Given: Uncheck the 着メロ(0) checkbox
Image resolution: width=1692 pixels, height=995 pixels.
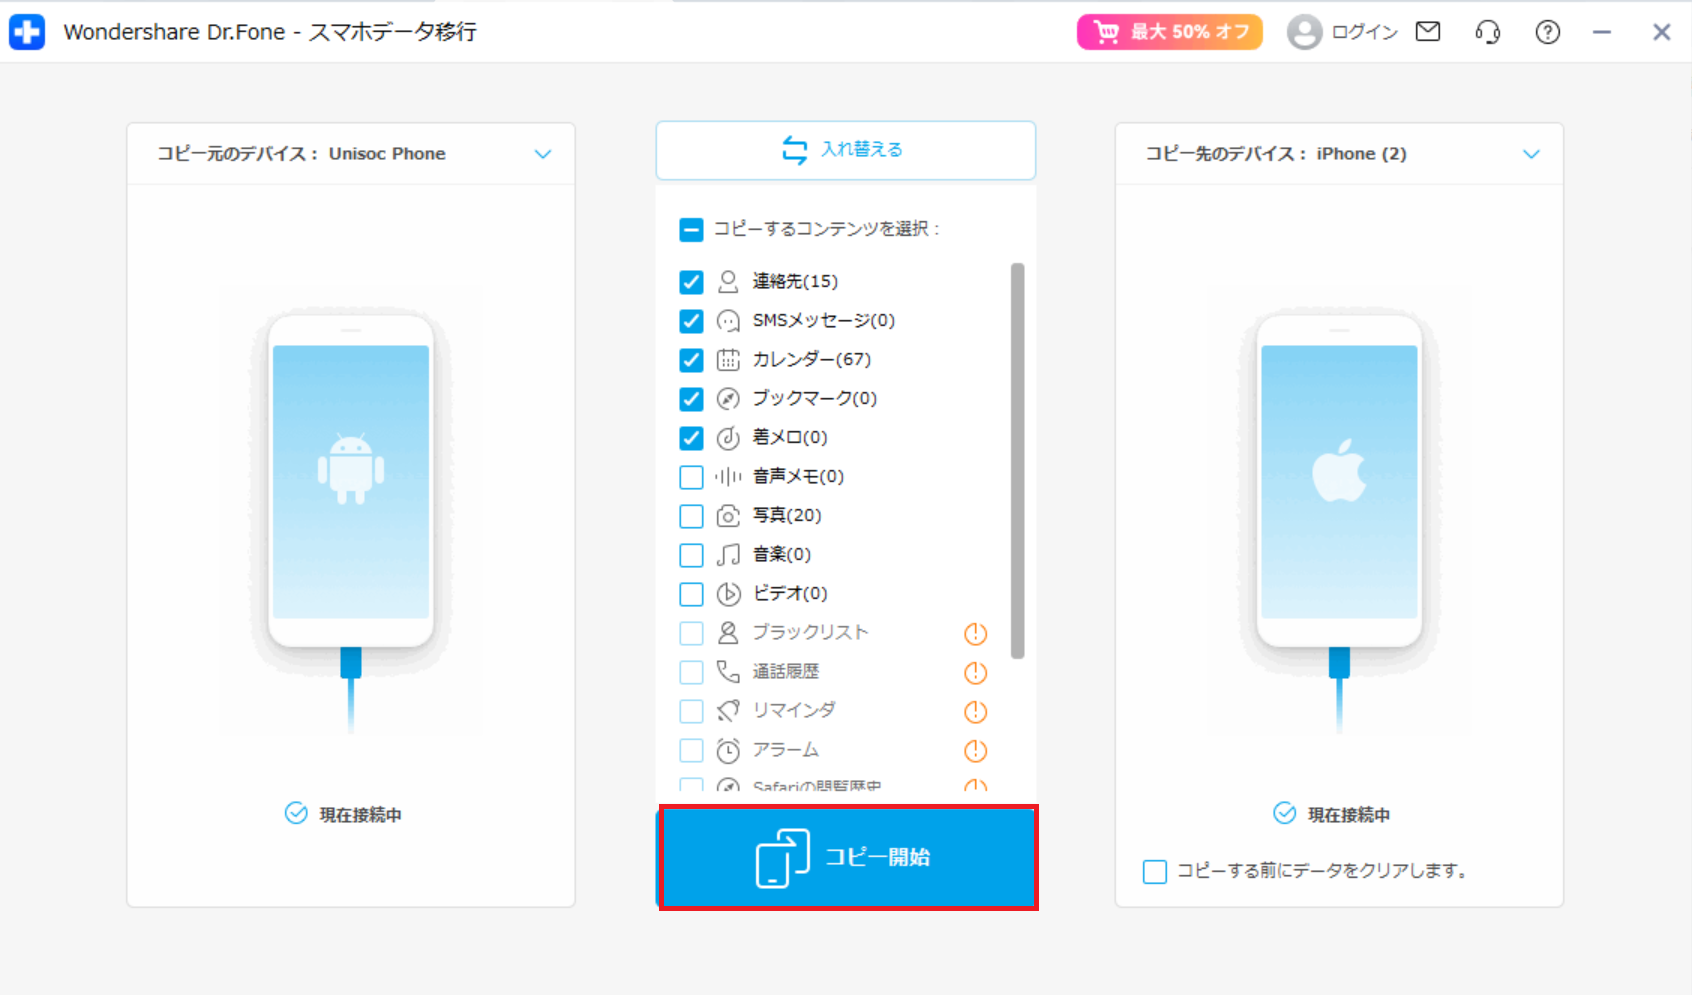Looking at the screenshot, I should (691, 438).
